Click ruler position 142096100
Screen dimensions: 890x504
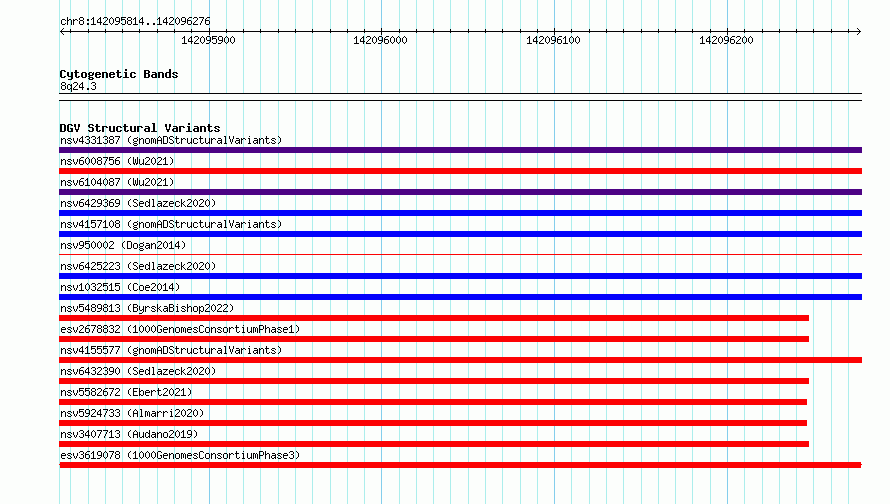(x=553, y=40)
